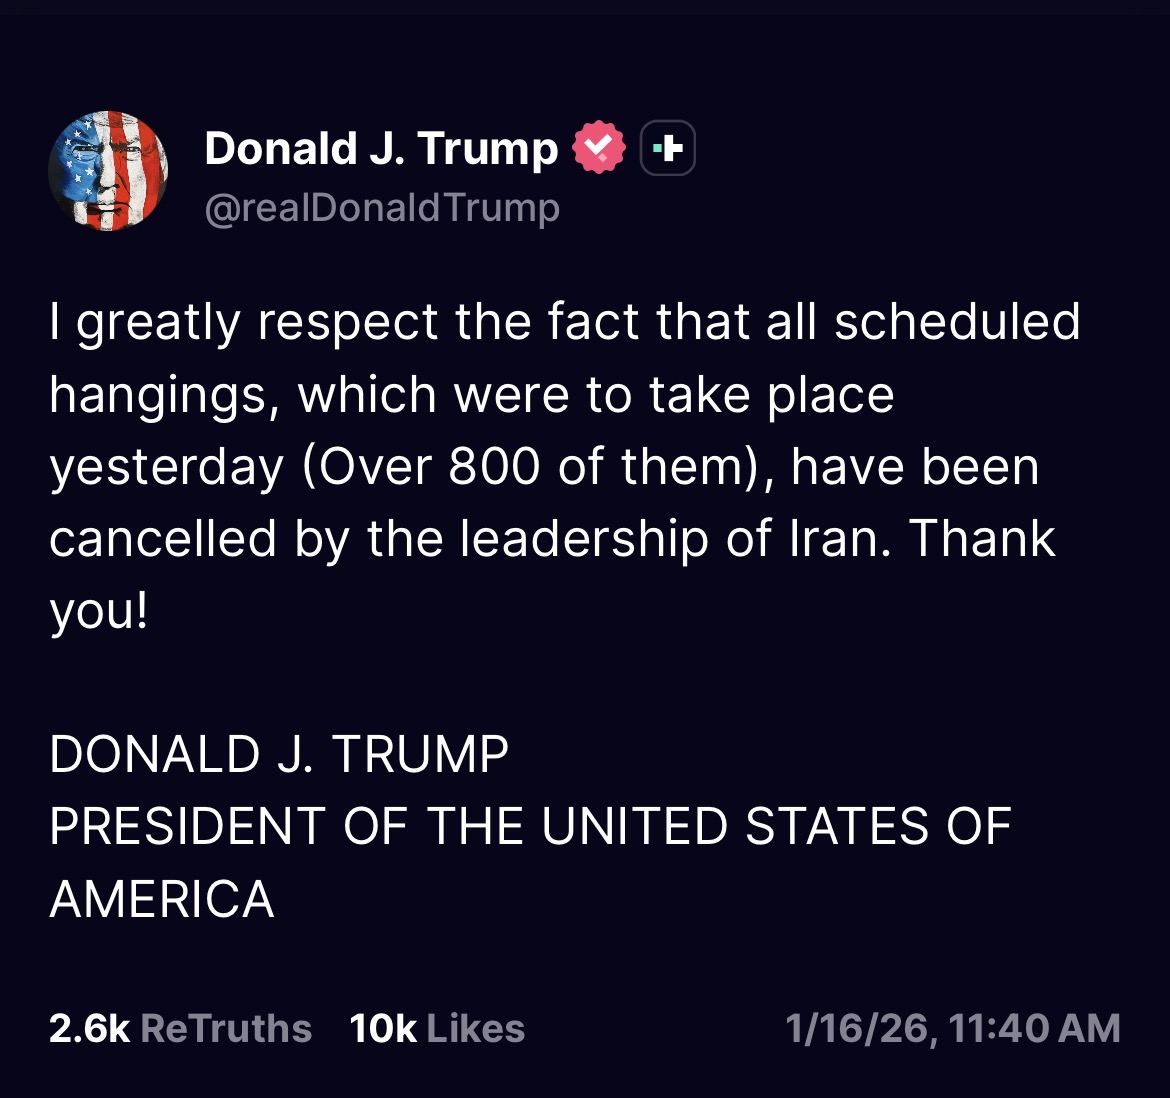This screenshot has width=1170, height=1098.
Task: Open Donald J. Trump's profile avatar
Action: point(108,171)
